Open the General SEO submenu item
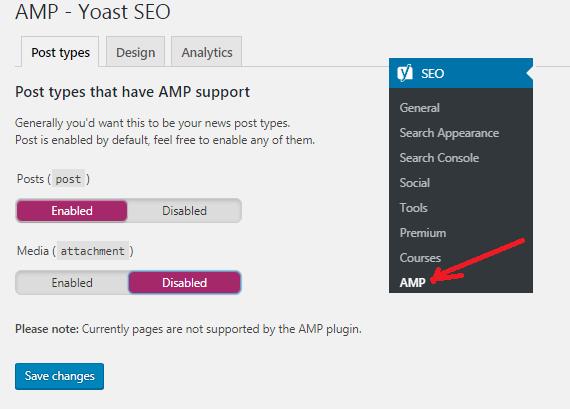Viewport: 570px width, 410px height. (x=420, y=108)
